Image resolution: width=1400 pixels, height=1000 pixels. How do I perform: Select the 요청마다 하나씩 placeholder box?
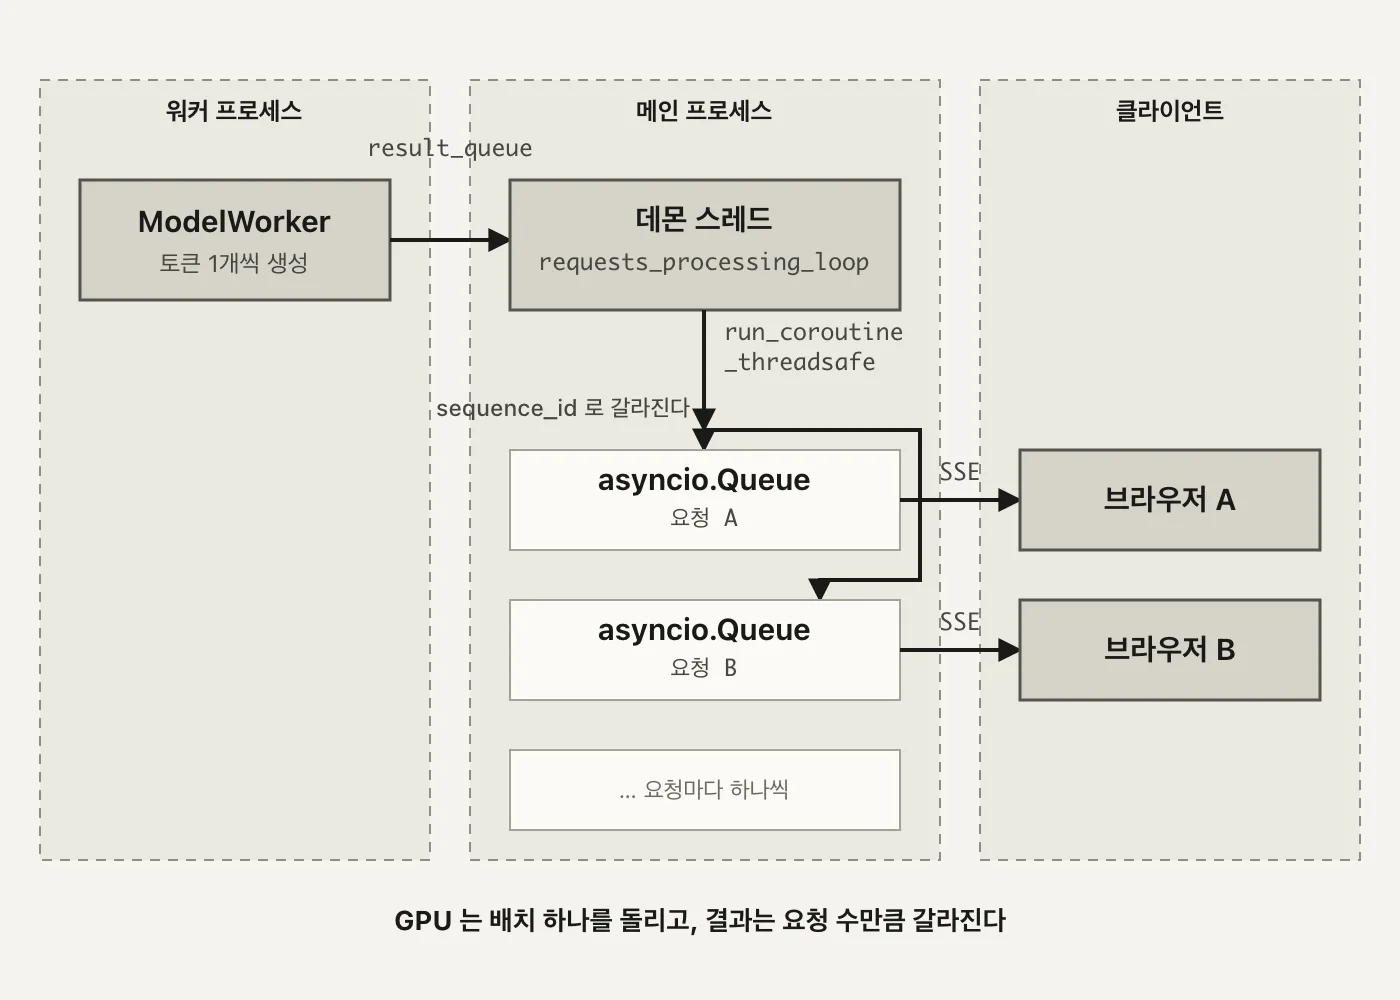[705, 790]
